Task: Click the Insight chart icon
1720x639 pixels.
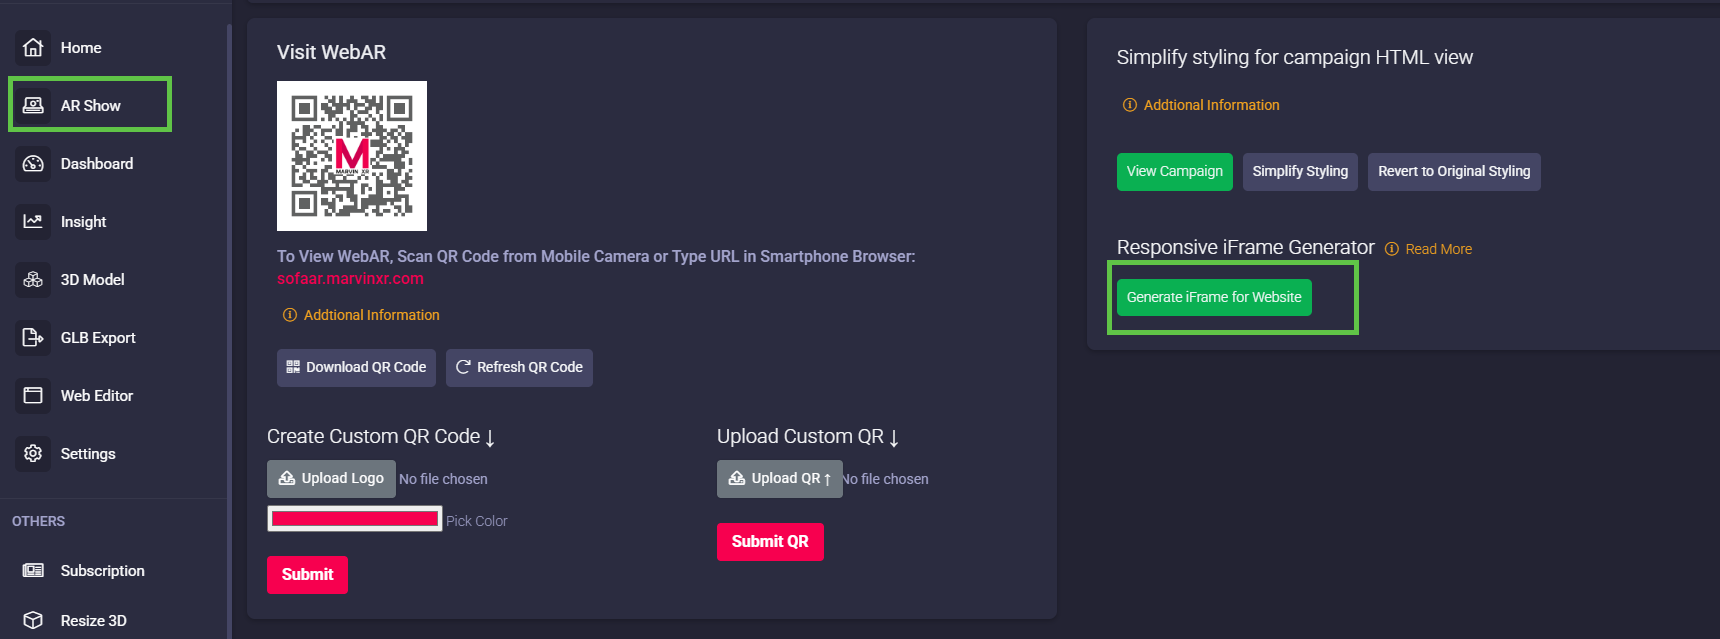Action: [33, 222]
